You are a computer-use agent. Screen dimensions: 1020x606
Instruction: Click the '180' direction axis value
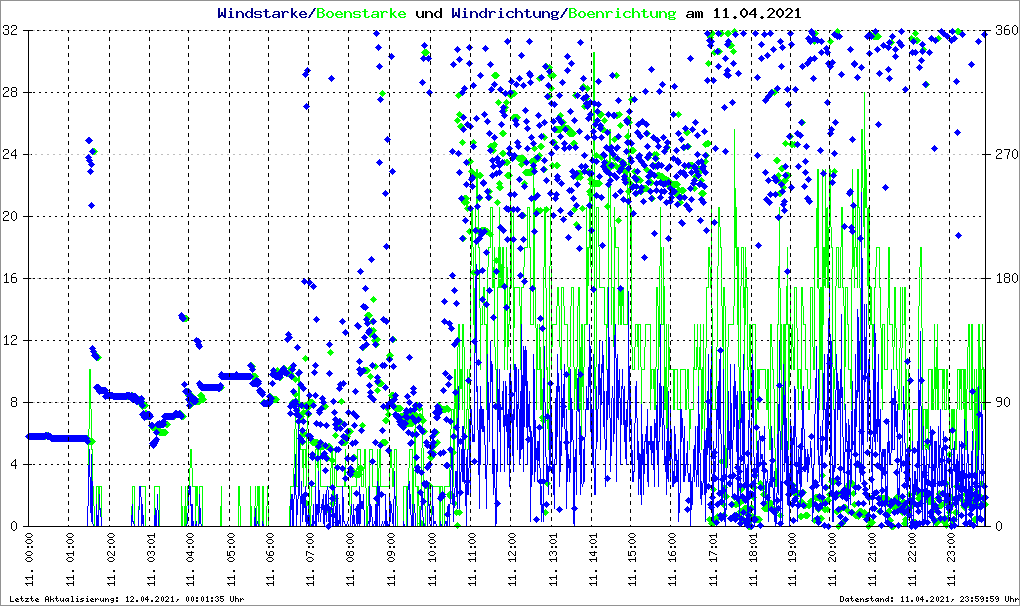pyautogui.click(x=1003, y=279)
